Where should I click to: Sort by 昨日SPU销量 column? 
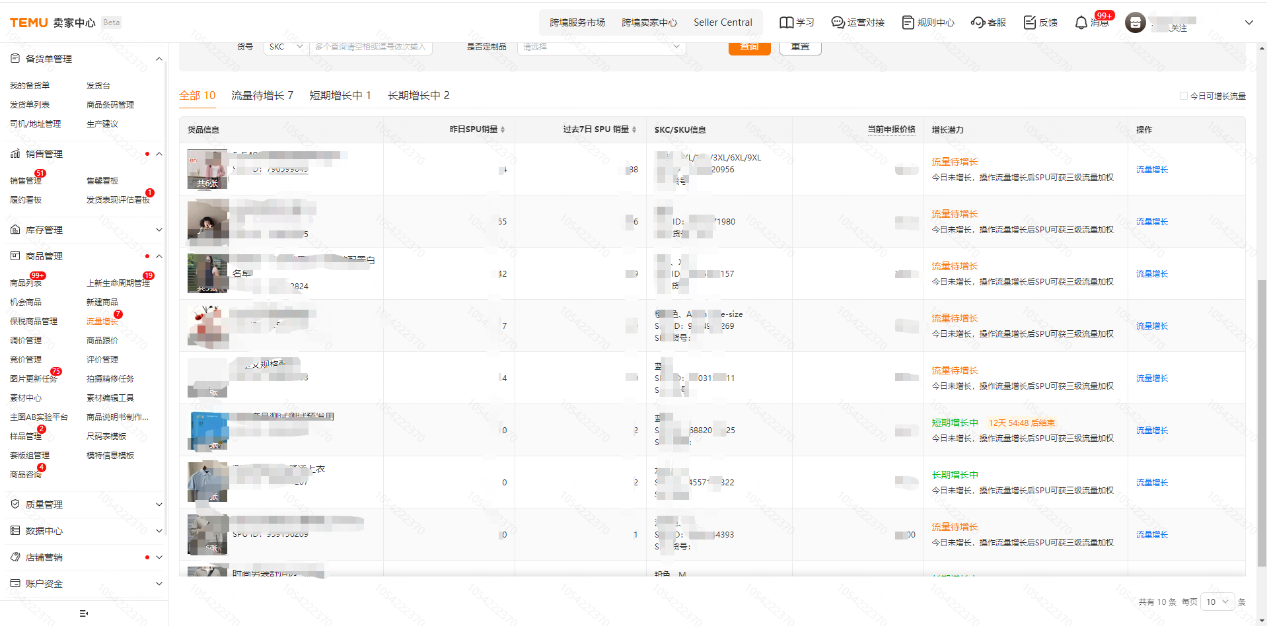[x=502, y=130]
